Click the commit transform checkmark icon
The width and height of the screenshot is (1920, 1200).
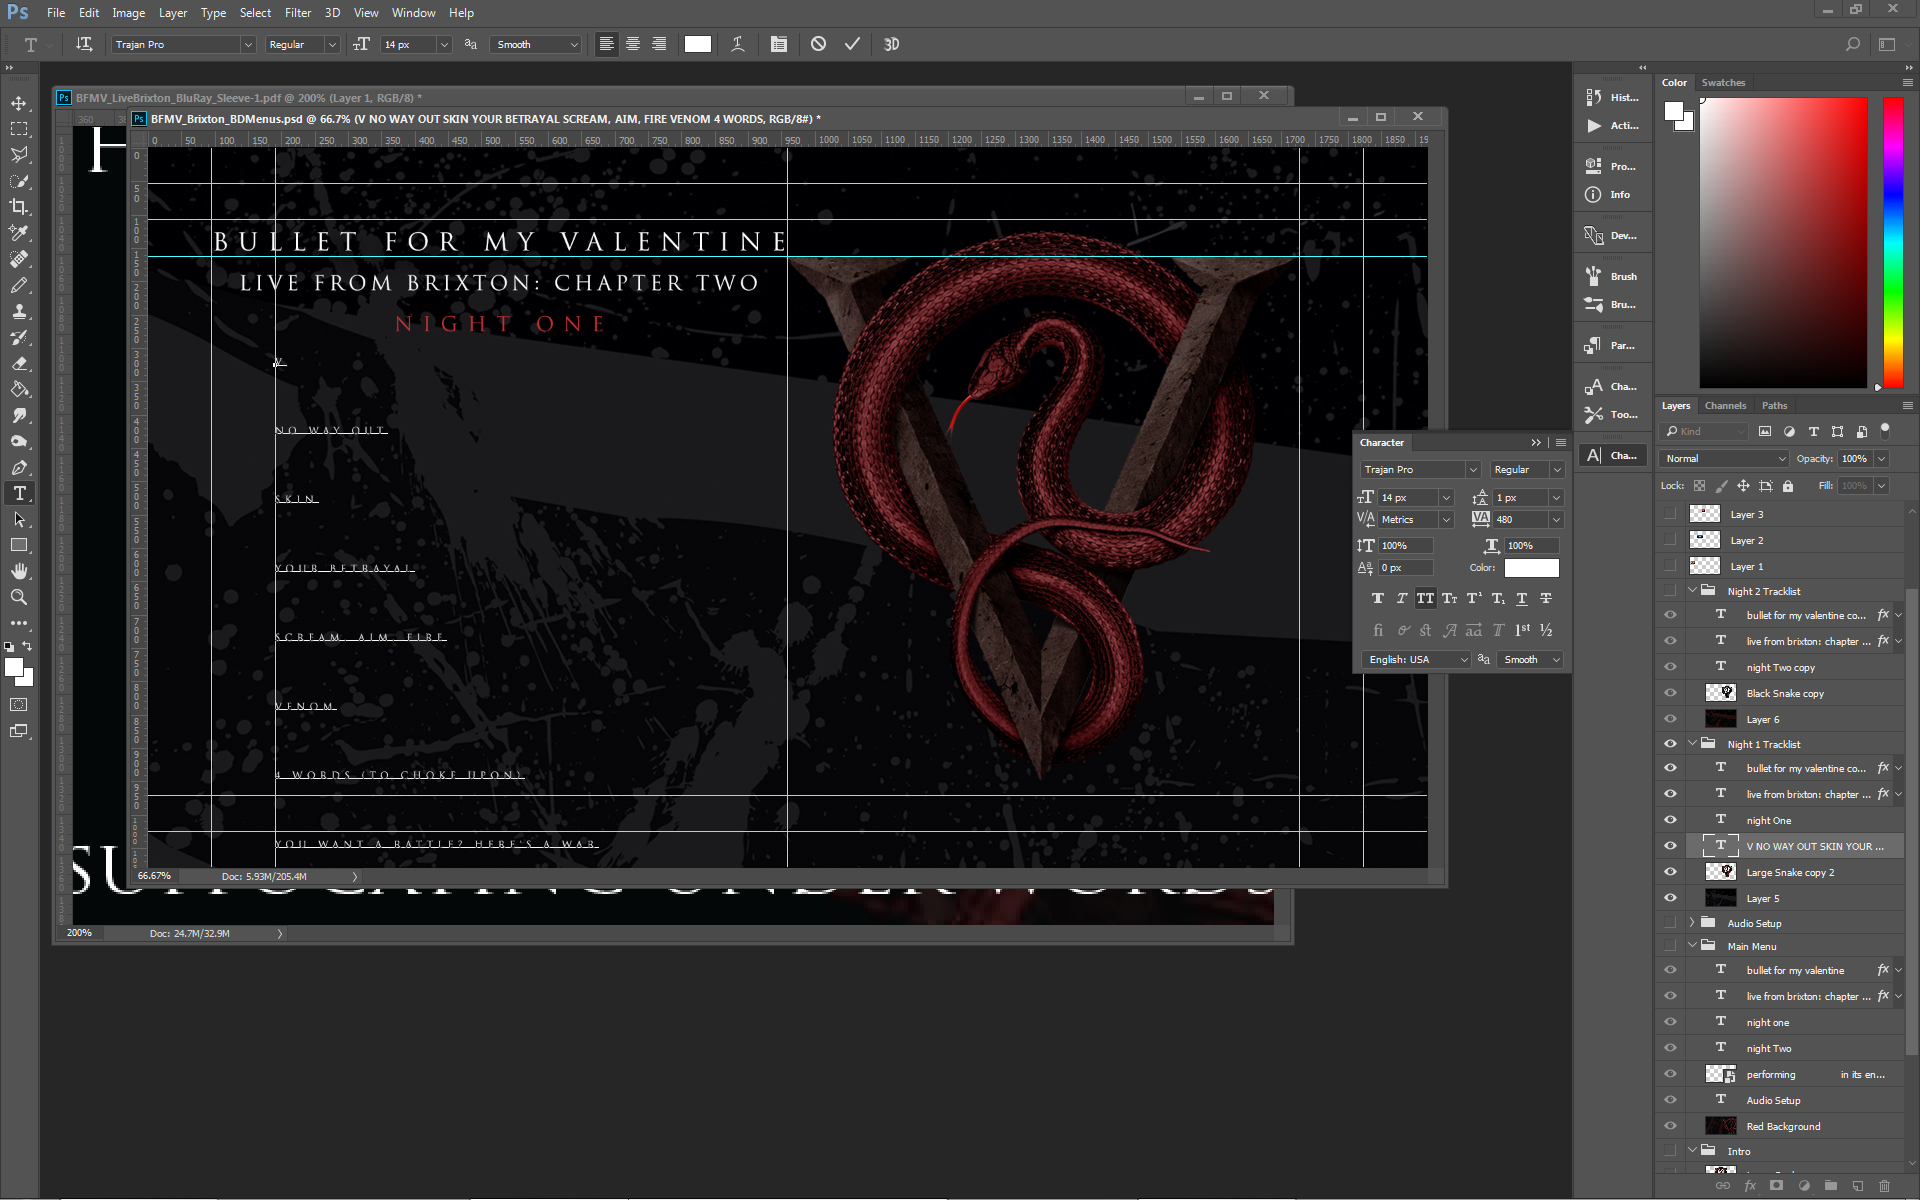pyautogui.click(x=853, y=44)
